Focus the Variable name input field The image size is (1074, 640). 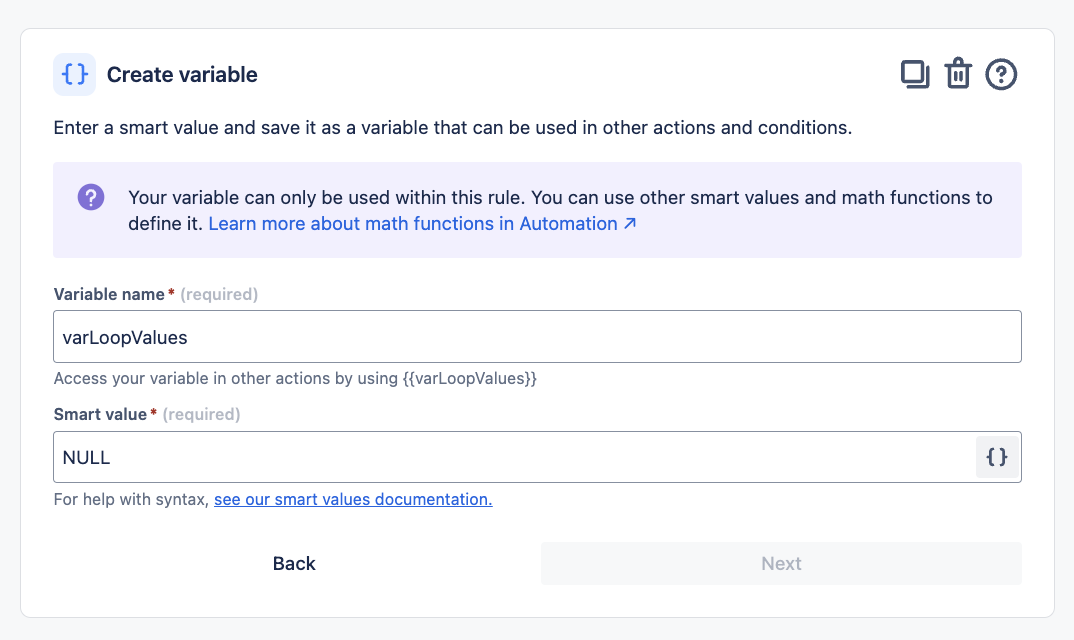(537, 337)
